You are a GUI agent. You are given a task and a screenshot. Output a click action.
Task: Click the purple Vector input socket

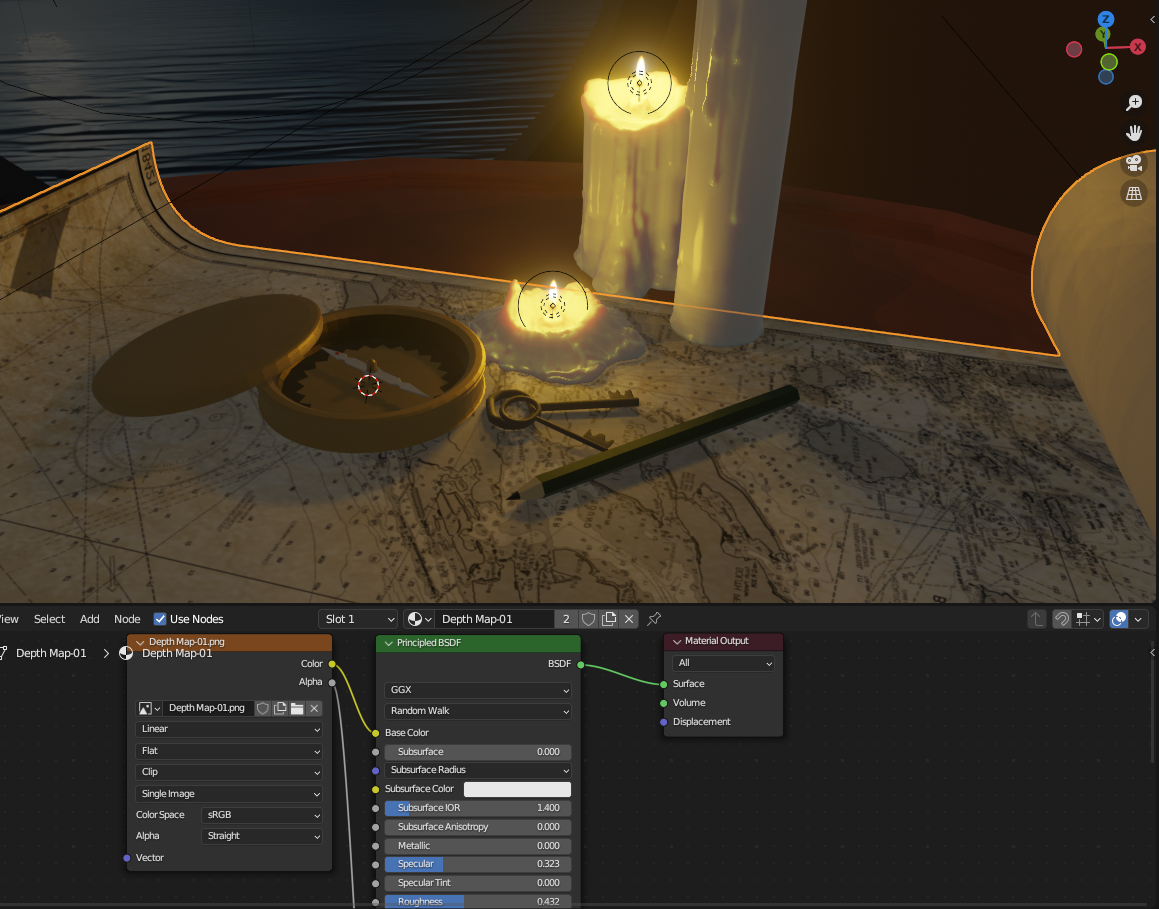(x=126, y=858)
